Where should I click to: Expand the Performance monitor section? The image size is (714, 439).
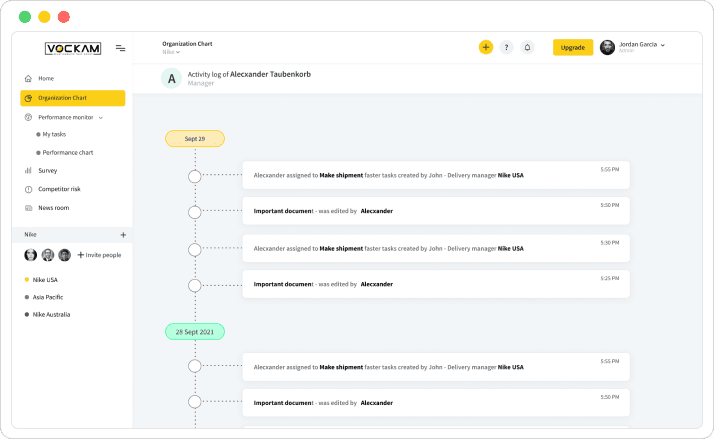(100, 117)
